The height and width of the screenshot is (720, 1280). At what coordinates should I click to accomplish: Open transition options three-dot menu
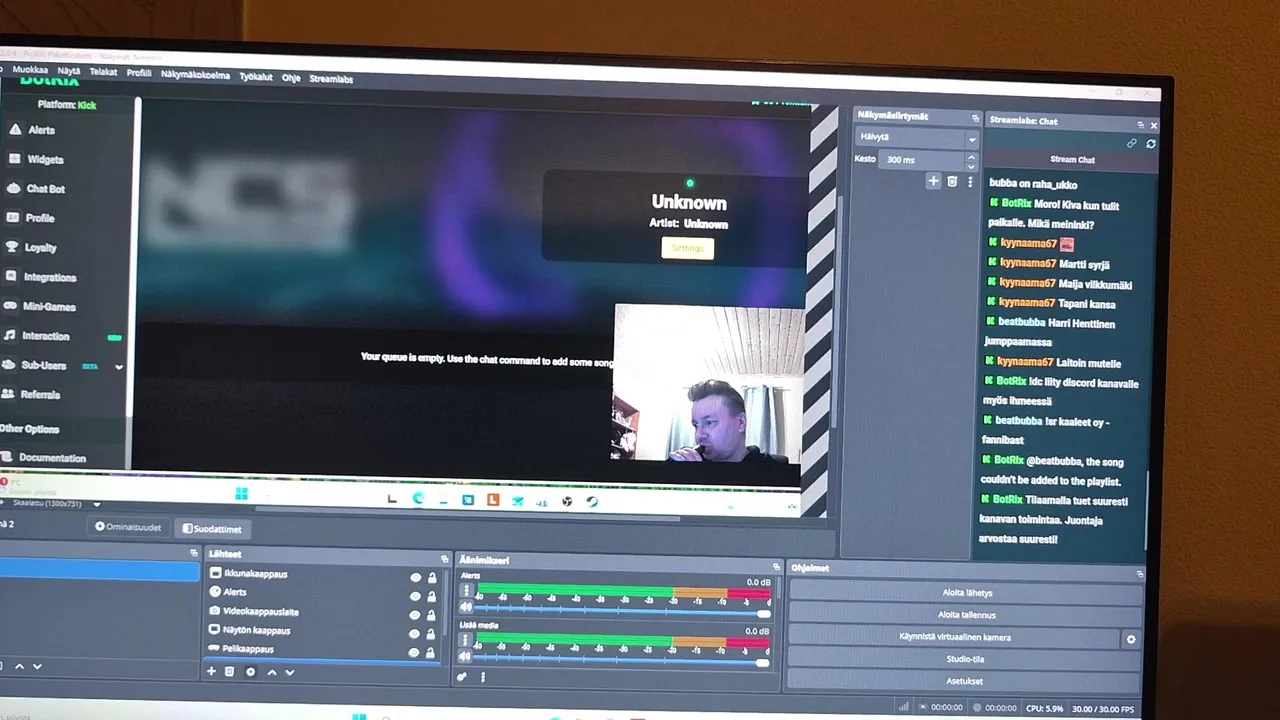coord(970,182)
